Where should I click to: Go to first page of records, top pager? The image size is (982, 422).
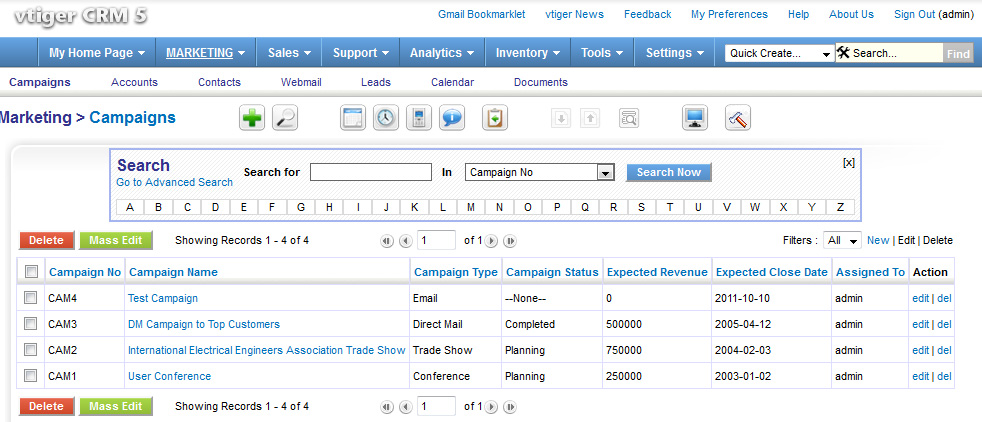coord(387,241)
